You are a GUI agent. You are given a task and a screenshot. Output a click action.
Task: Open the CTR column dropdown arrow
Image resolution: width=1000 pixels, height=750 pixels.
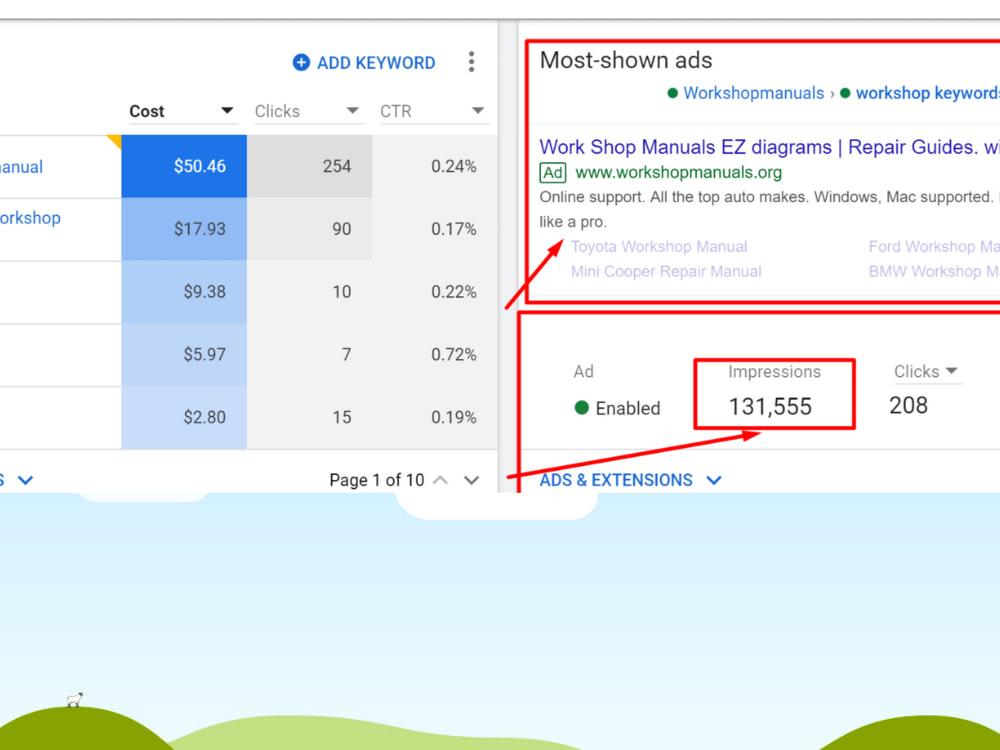(478, 110)
